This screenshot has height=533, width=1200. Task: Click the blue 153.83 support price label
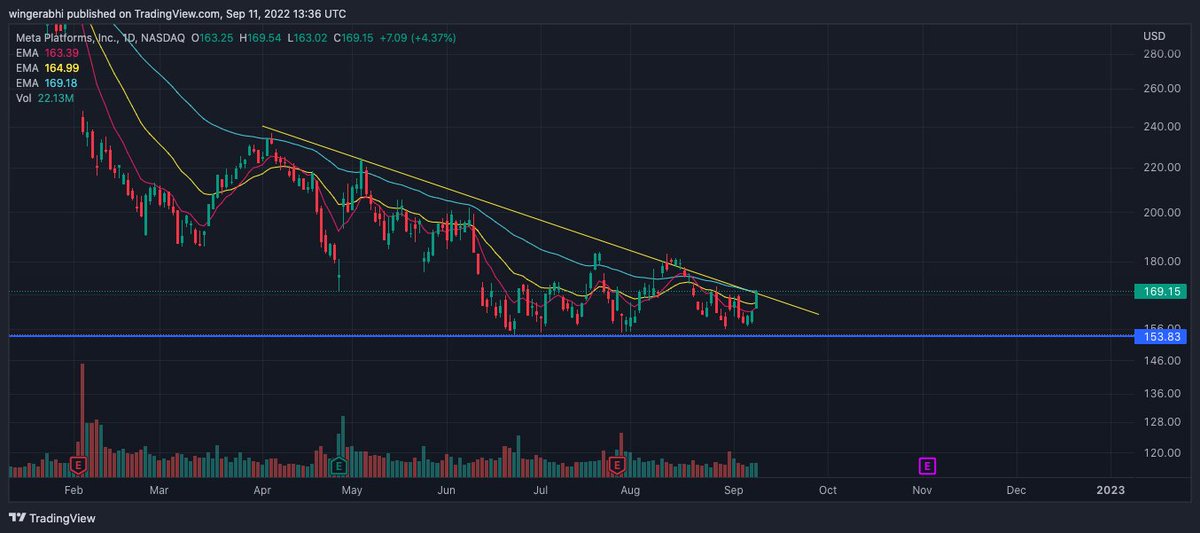[1160, 337]
